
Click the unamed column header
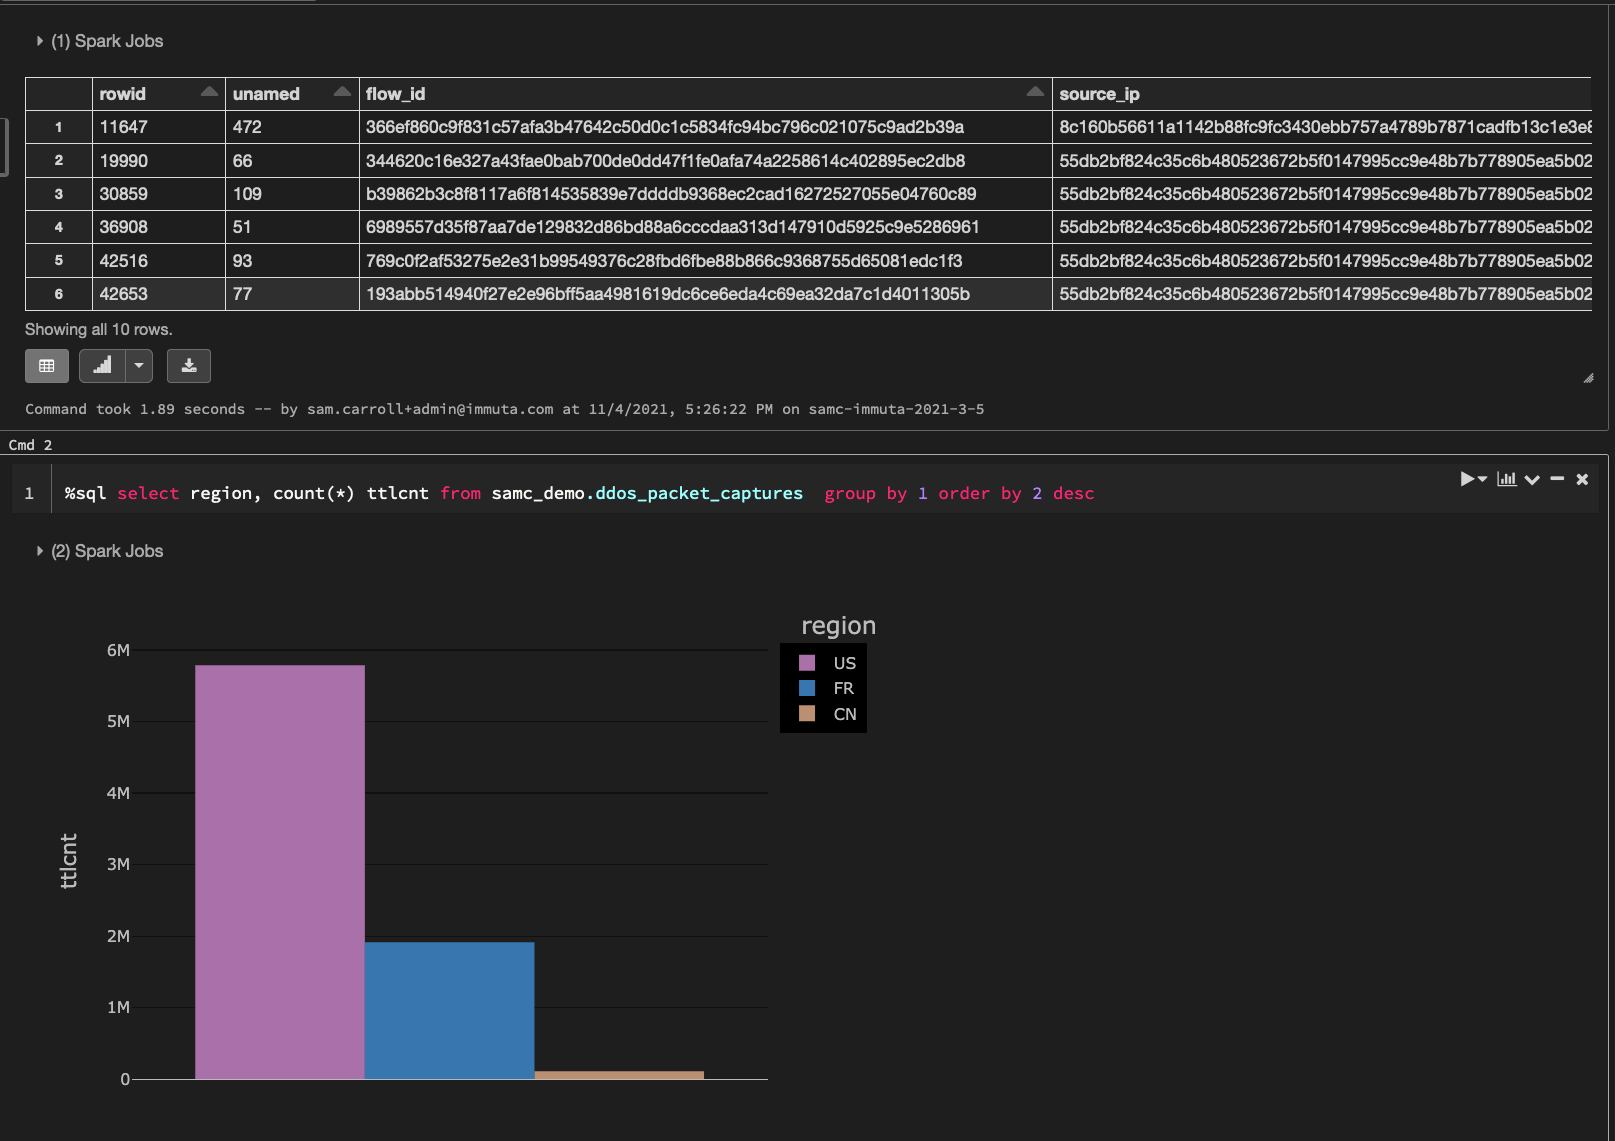[x=266, y=94]
